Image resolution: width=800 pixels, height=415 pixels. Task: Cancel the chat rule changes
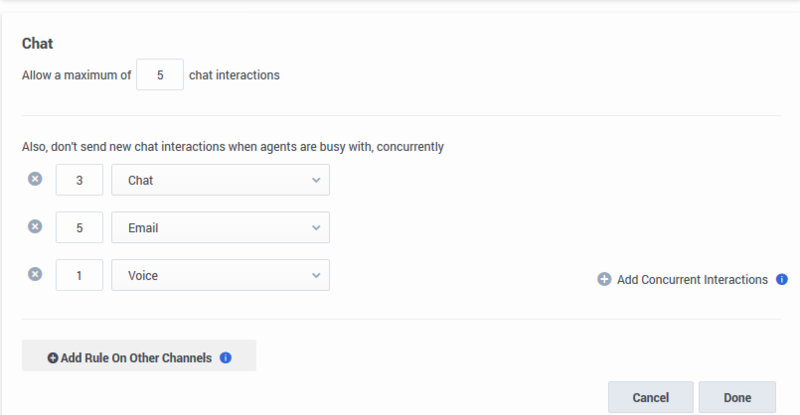point(651,397)
